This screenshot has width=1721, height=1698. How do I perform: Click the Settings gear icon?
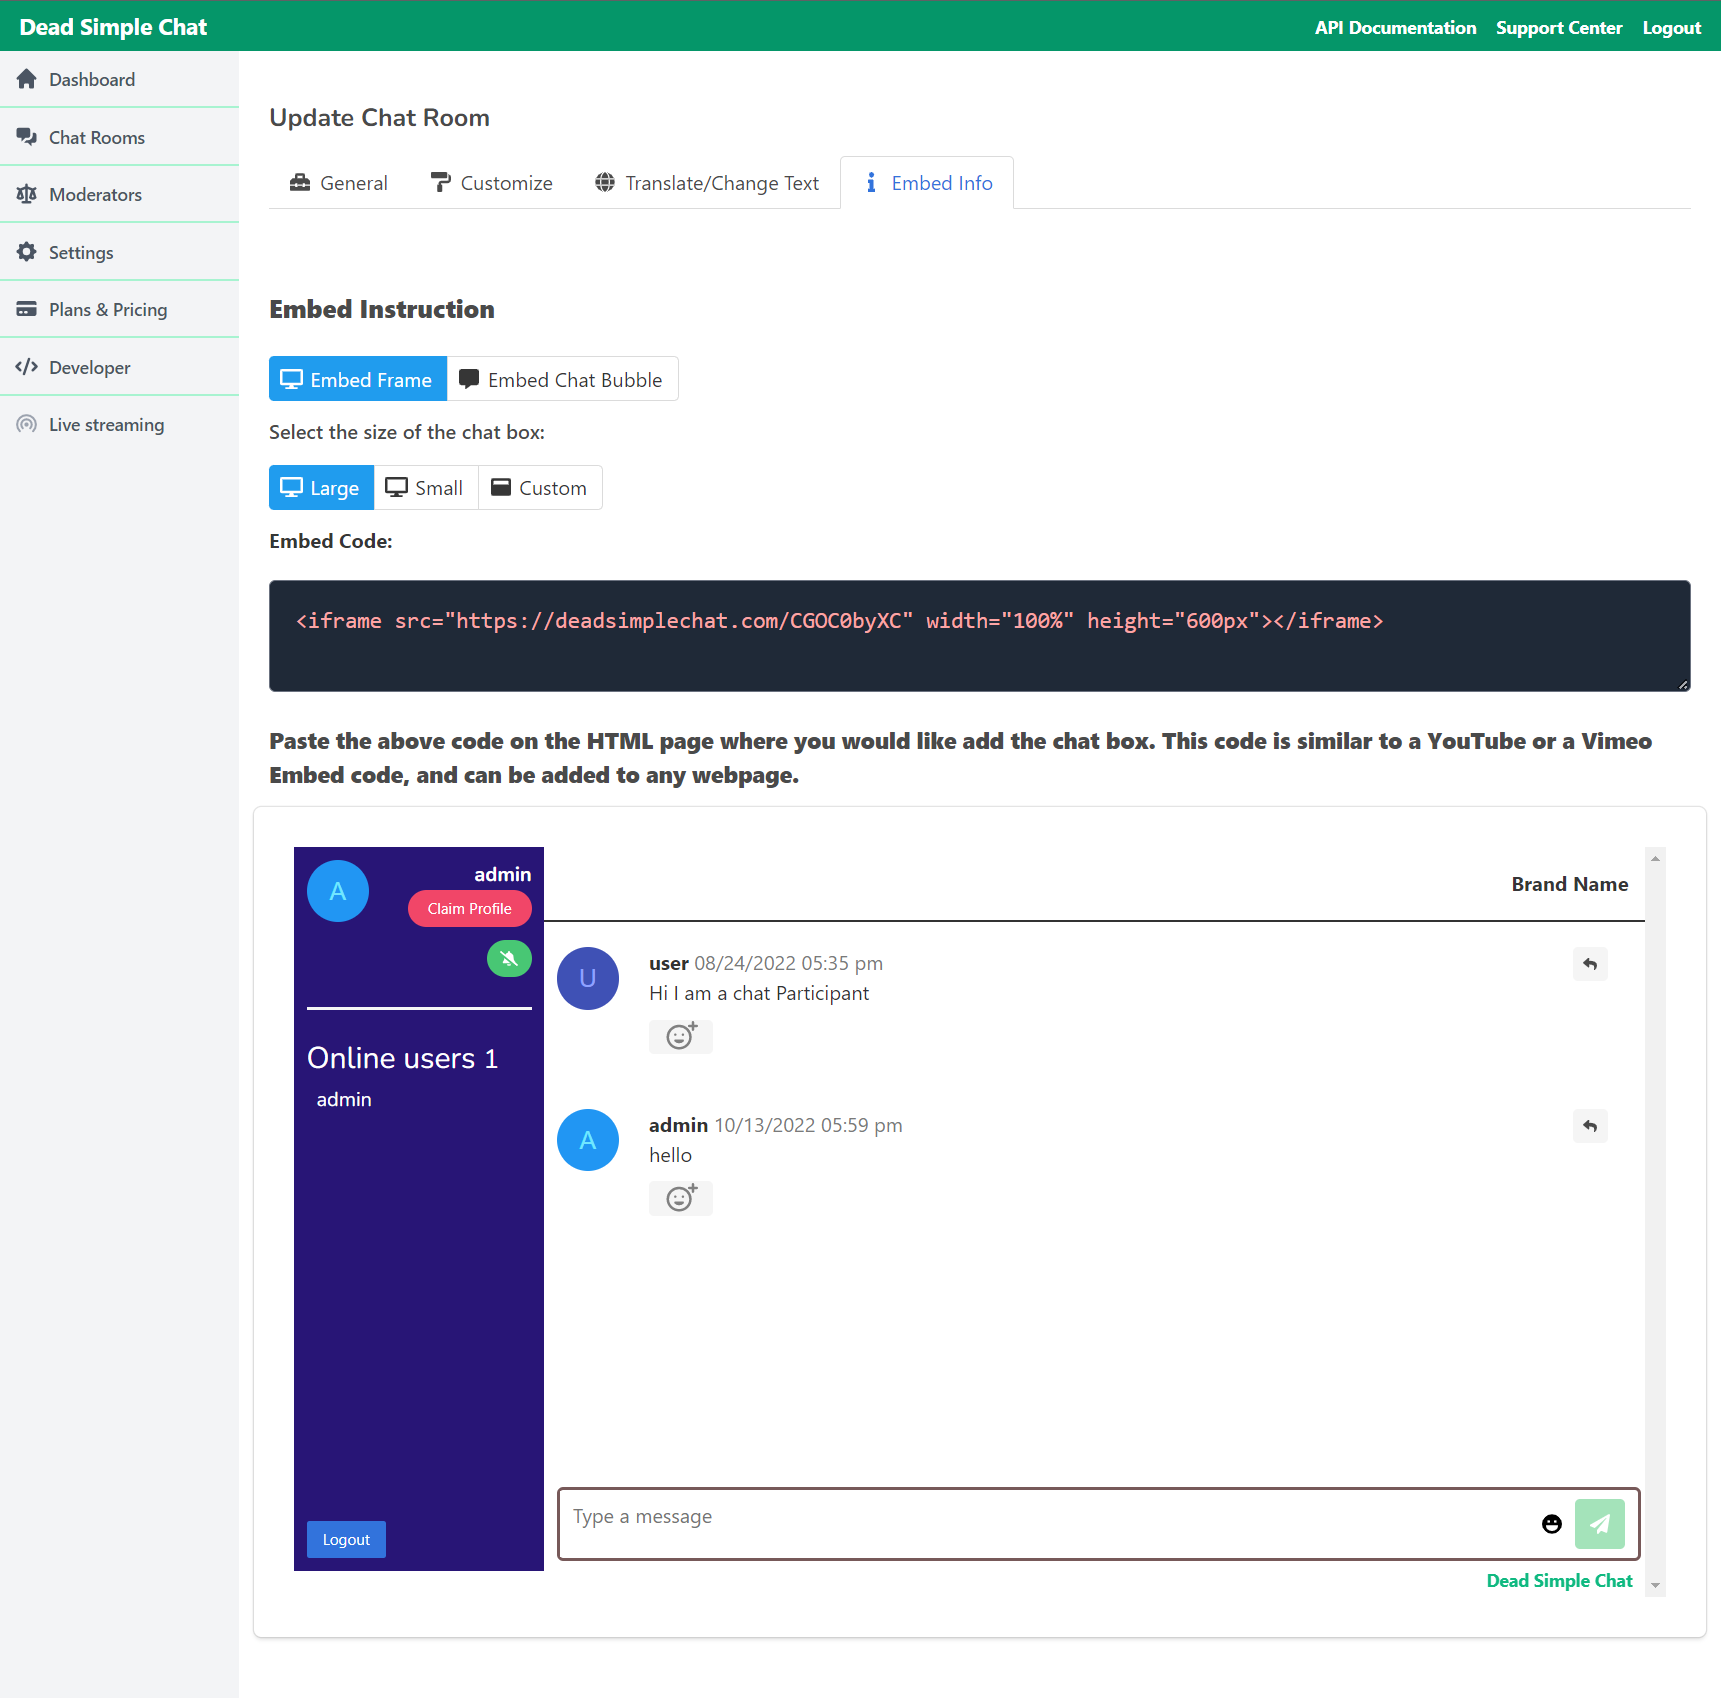[27, 252]
